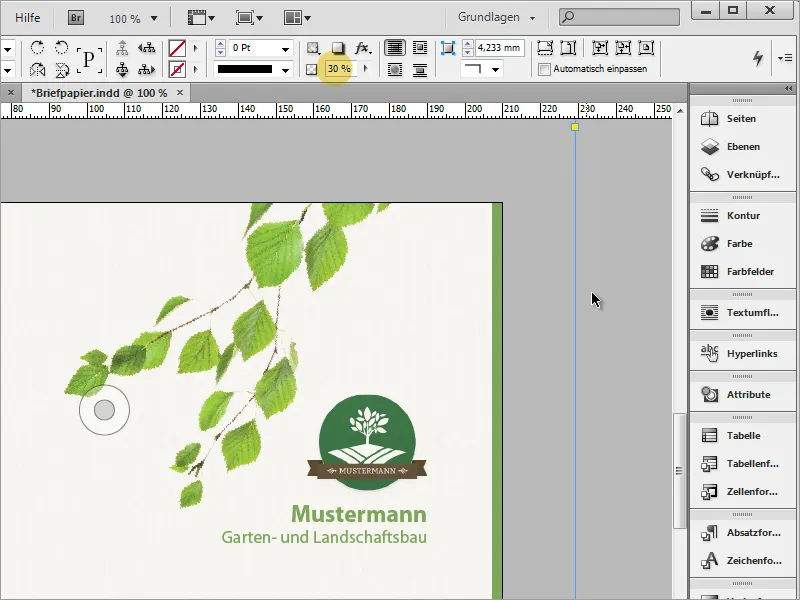Open the 0 Pt stroke weight dropdown
Screen dimensions: 800x600
tap(285, 49)
